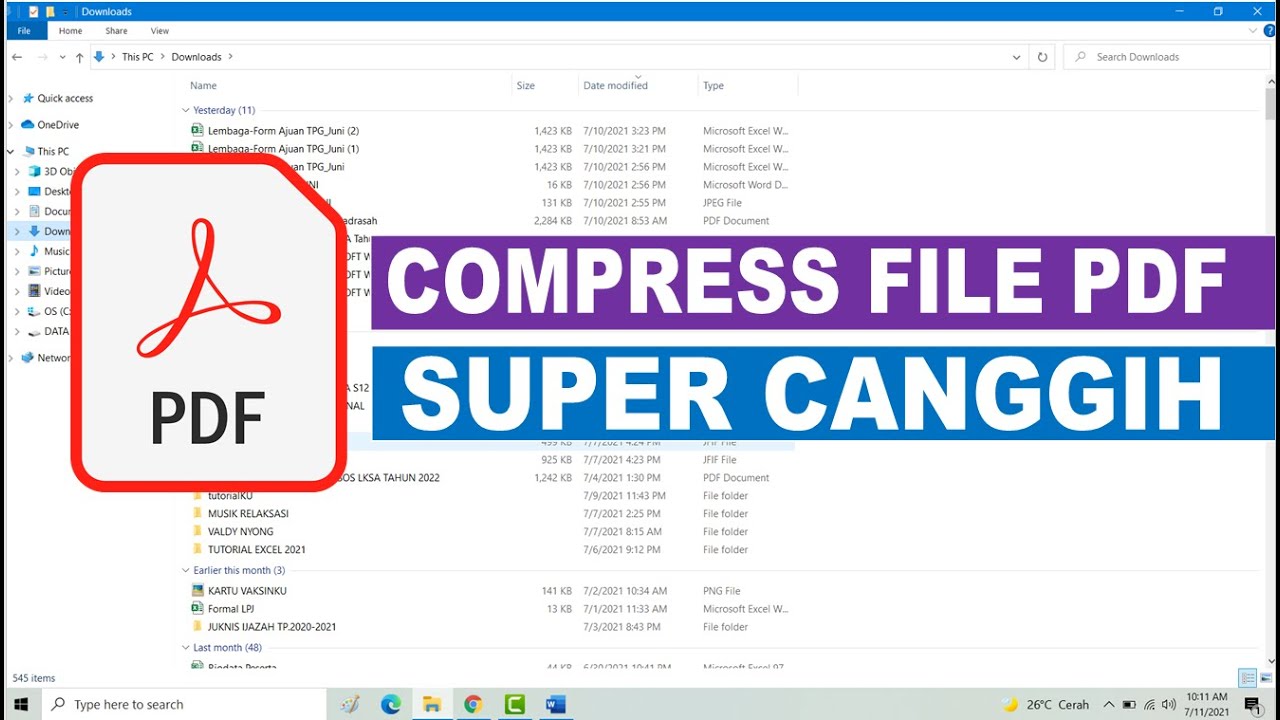Select Quick access in navigation pane
Viewport: 1280px width, 720px height.
pos(65,98)
